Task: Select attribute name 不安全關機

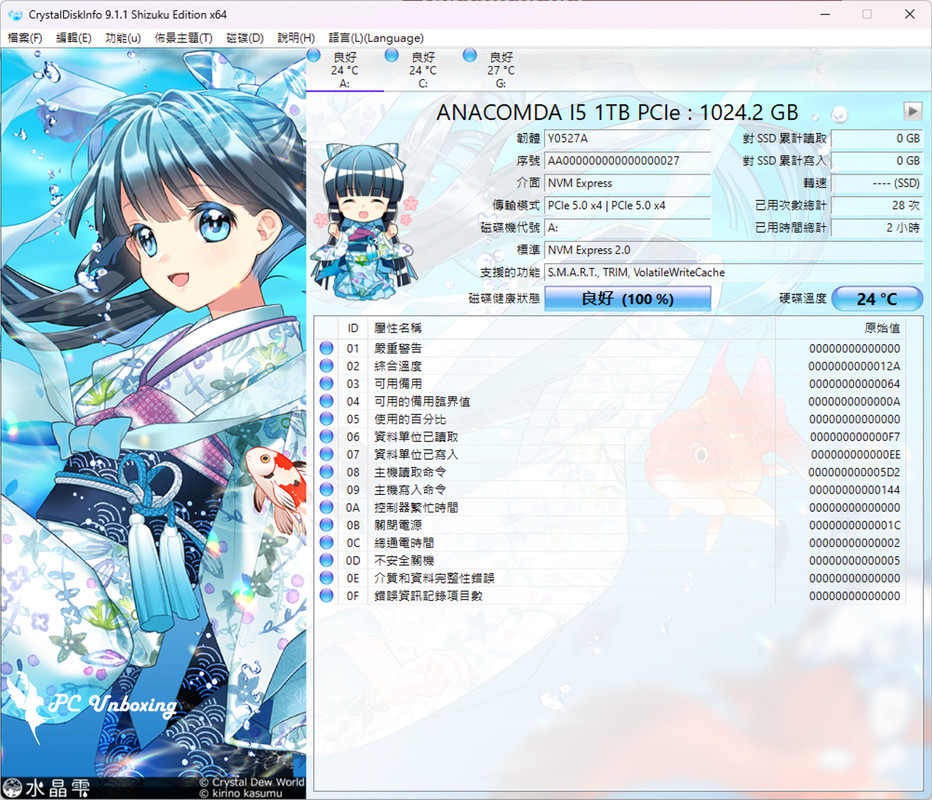Action: point(404,560)
